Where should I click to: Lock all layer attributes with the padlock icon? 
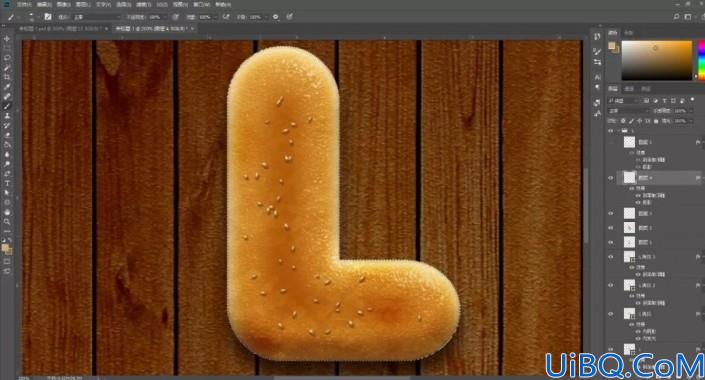coord(656,121)
